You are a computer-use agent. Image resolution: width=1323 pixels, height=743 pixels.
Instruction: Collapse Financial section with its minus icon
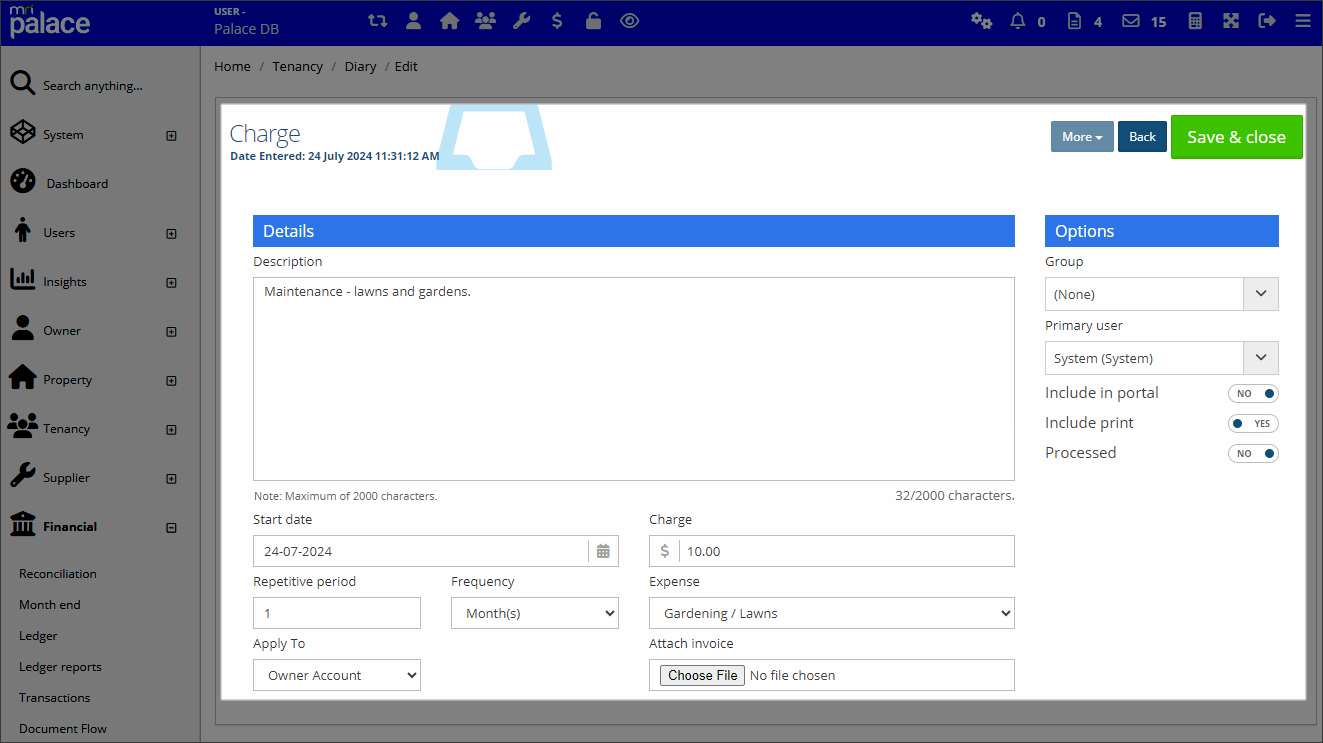171,527
